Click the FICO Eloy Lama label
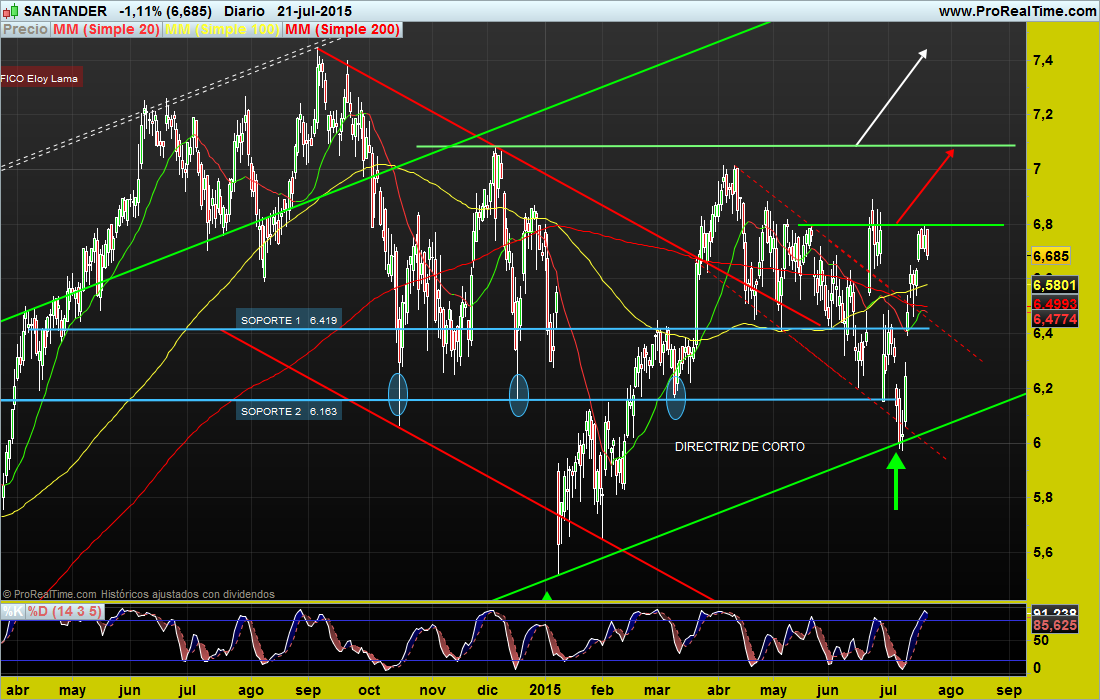Viewport: 1100px width, 700px height. [x=40, y=78]
